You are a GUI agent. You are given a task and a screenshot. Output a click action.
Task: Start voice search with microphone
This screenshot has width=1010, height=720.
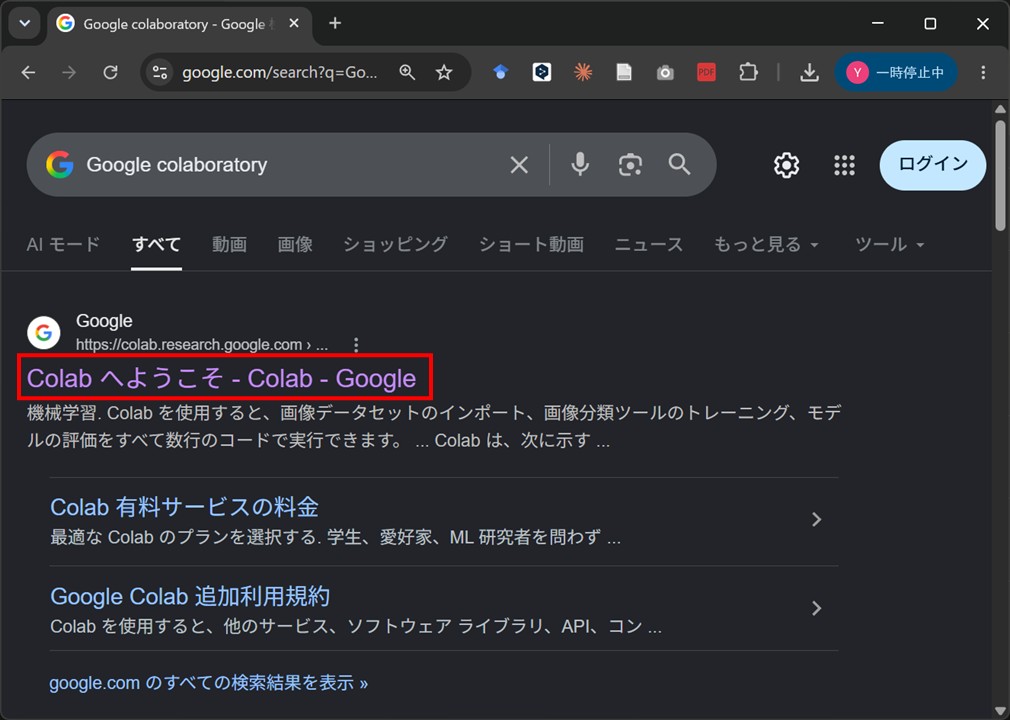click(580, 165)
